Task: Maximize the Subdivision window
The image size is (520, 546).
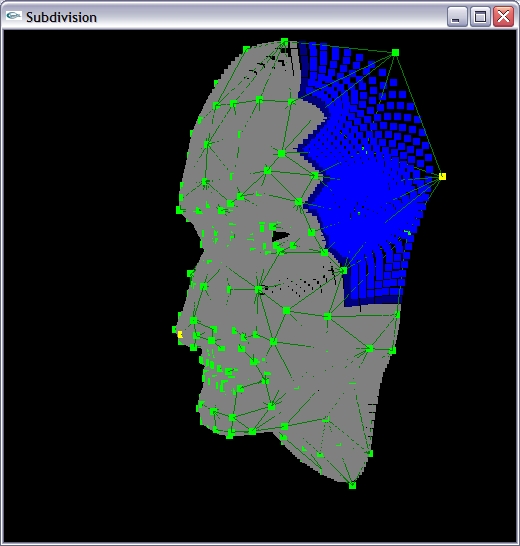Action: [x=480, y=16]
